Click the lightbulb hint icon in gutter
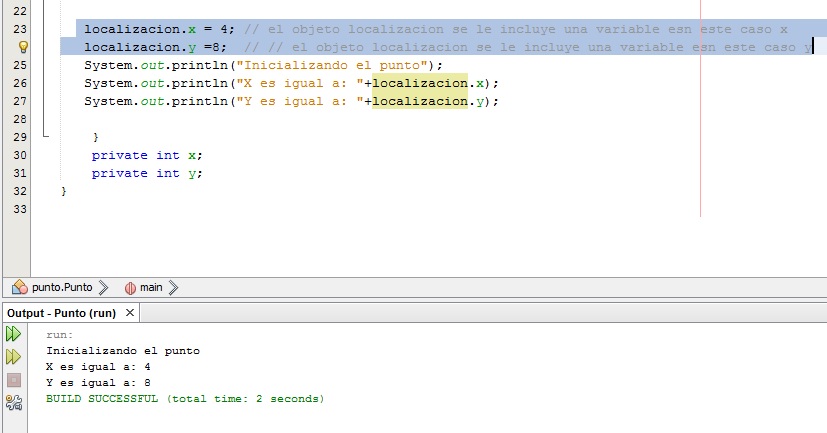The image size is (827, 433). 23,47
